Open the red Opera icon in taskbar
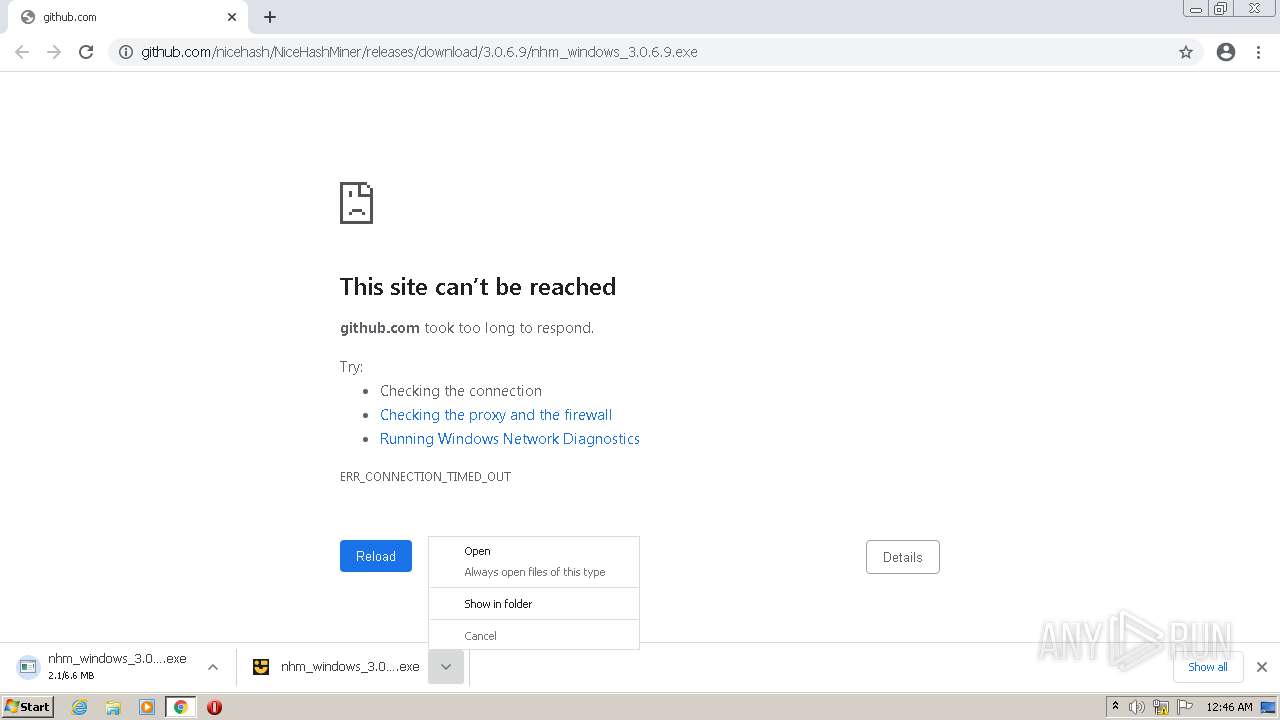Screen dimensions: 1280x720 pyautogui.click(x=214, y=707)
